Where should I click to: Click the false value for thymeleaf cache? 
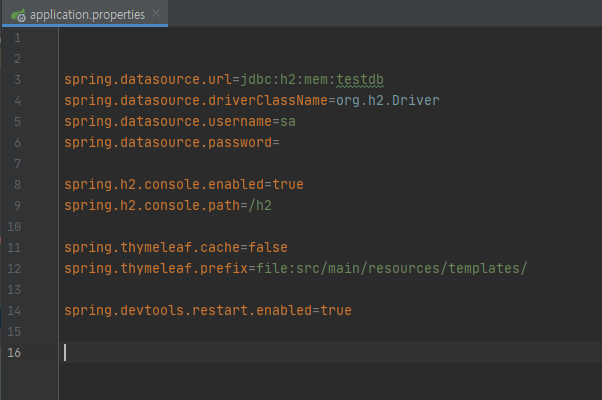click(268, 248)
